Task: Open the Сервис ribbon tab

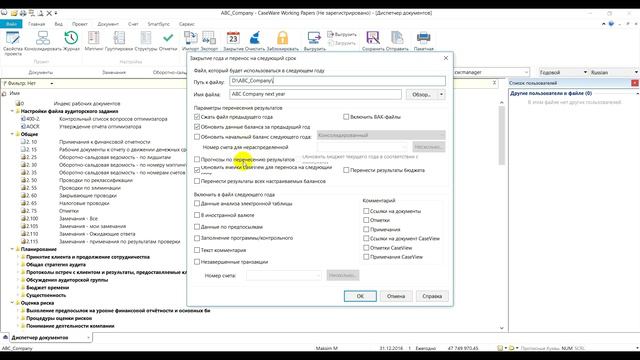Action: click(187, 24)
